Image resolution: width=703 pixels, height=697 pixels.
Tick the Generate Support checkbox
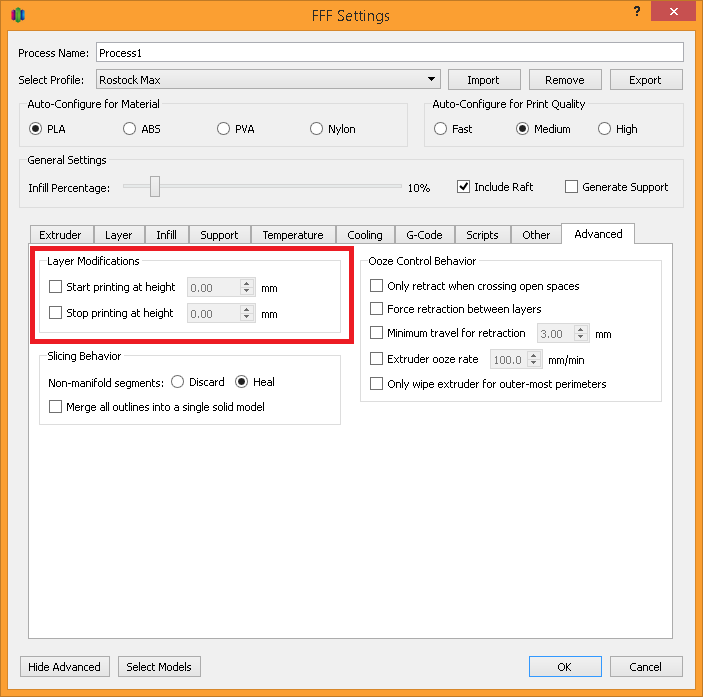click(x=571, y=187)
